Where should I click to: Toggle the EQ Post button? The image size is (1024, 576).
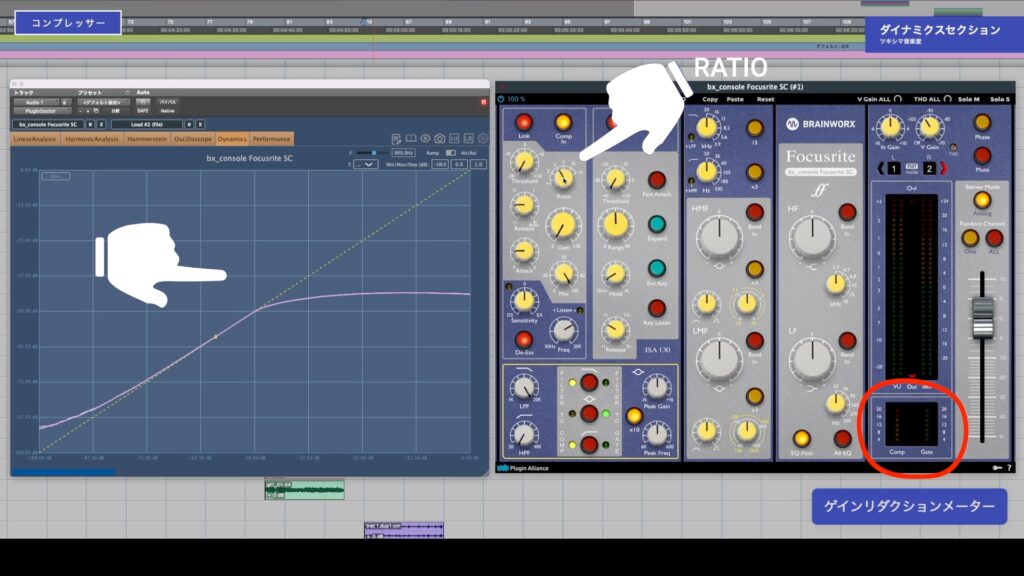801,438
